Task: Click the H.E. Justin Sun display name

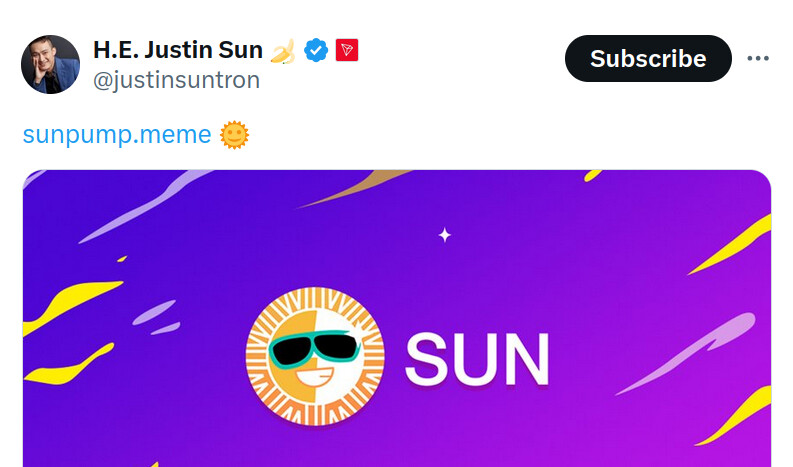Action: tap(177, 49)
